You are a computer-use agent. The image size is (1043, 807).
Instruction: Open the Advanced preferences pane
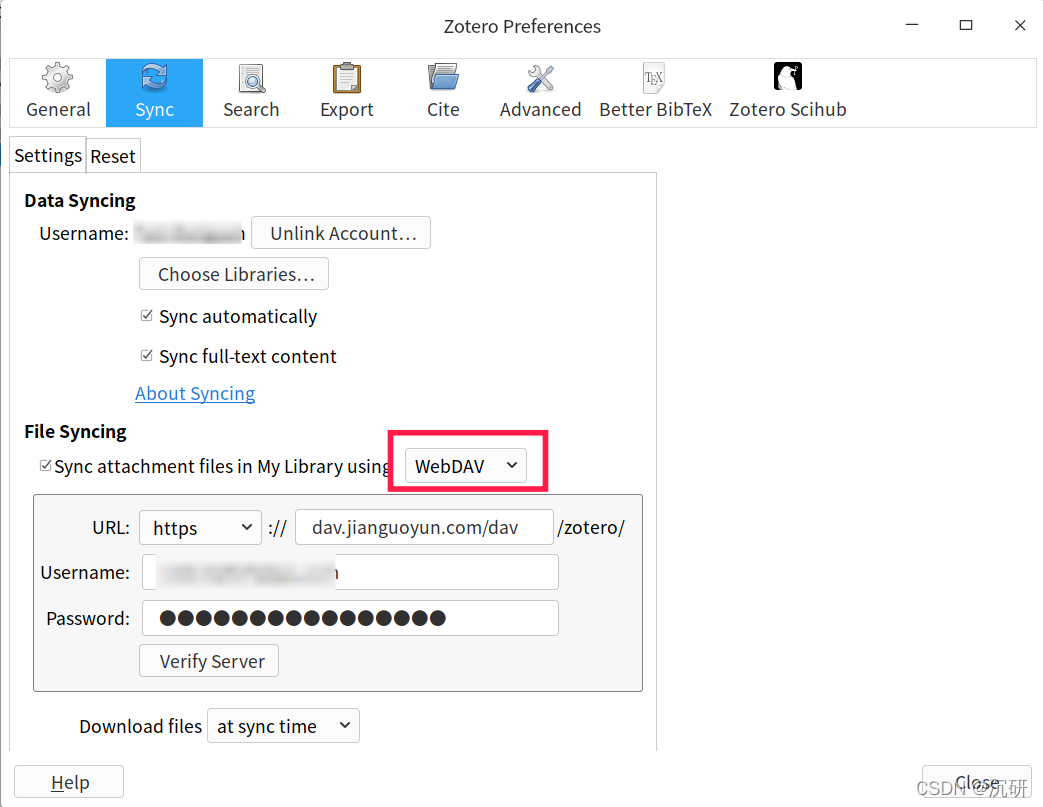coord(540,92)
